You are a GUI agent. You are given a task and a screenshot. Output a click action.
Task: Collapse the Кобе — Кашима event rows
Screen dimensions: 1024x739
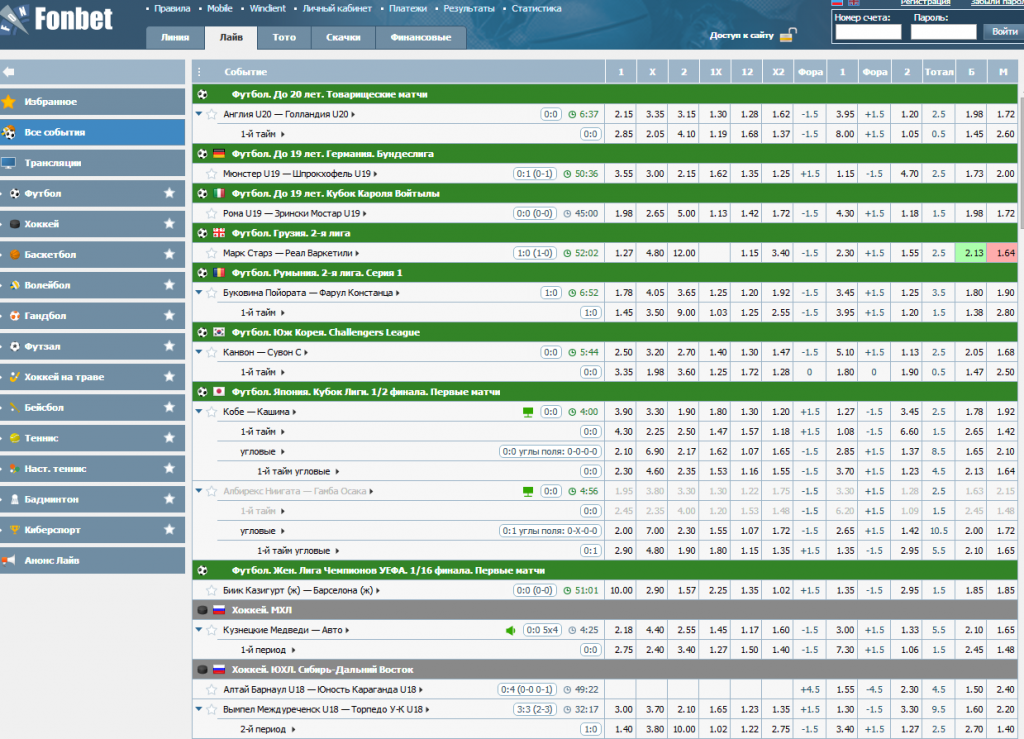coord(199,411)
